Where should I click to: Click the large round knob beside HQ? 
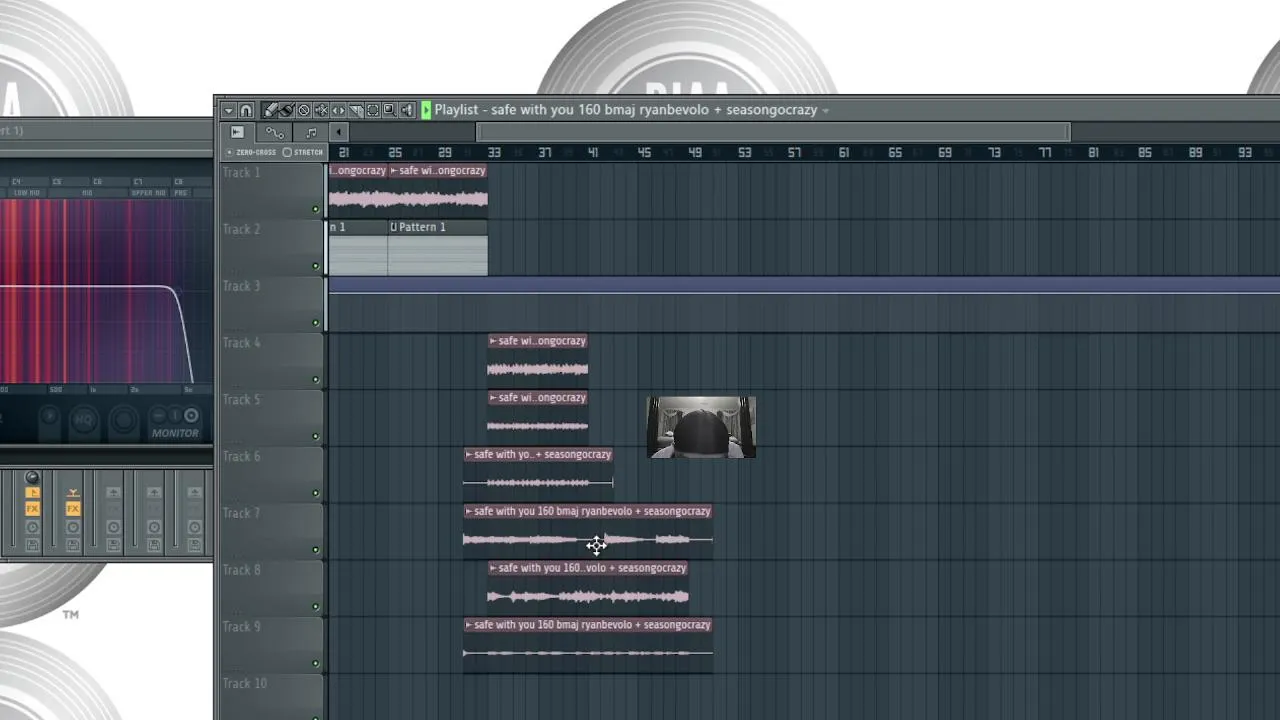click(123, 420)
